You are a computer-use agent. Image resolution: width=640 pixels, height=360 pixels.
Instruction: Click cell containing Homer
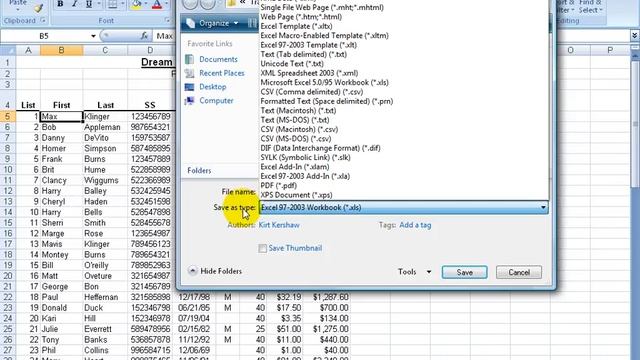pyautogui.click(x=61, y=148)
